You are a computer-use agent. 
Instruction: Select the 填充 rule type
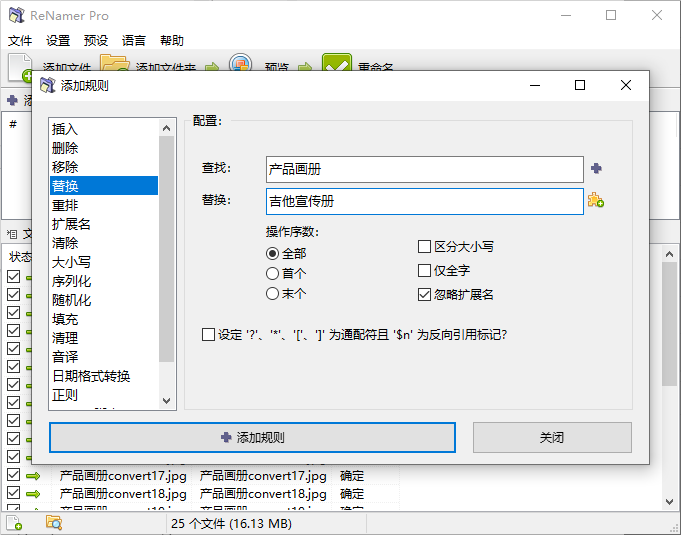click(104, 319)
